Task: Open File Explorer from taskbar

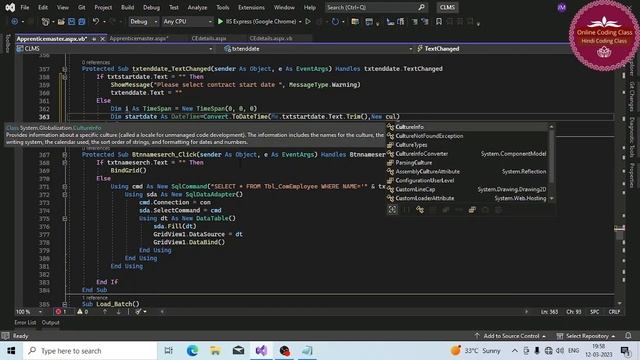Action: click(216, 351)
